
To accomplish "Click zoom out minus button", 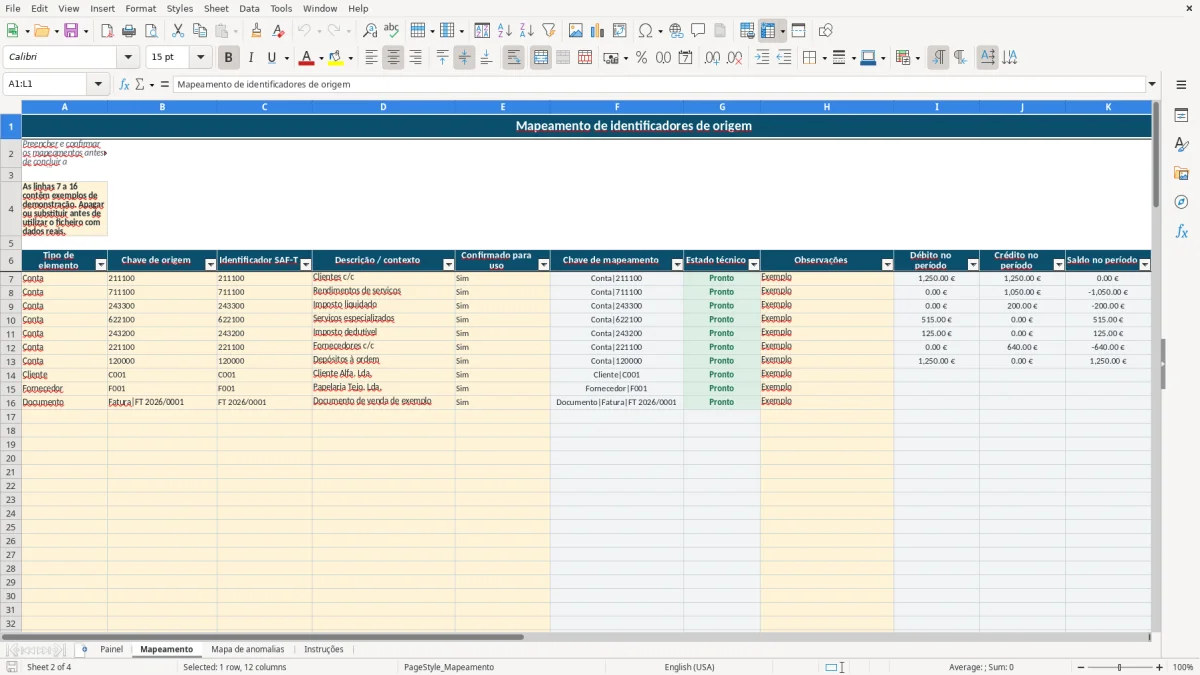I will pyautogui.click(x=1080, y=667).
